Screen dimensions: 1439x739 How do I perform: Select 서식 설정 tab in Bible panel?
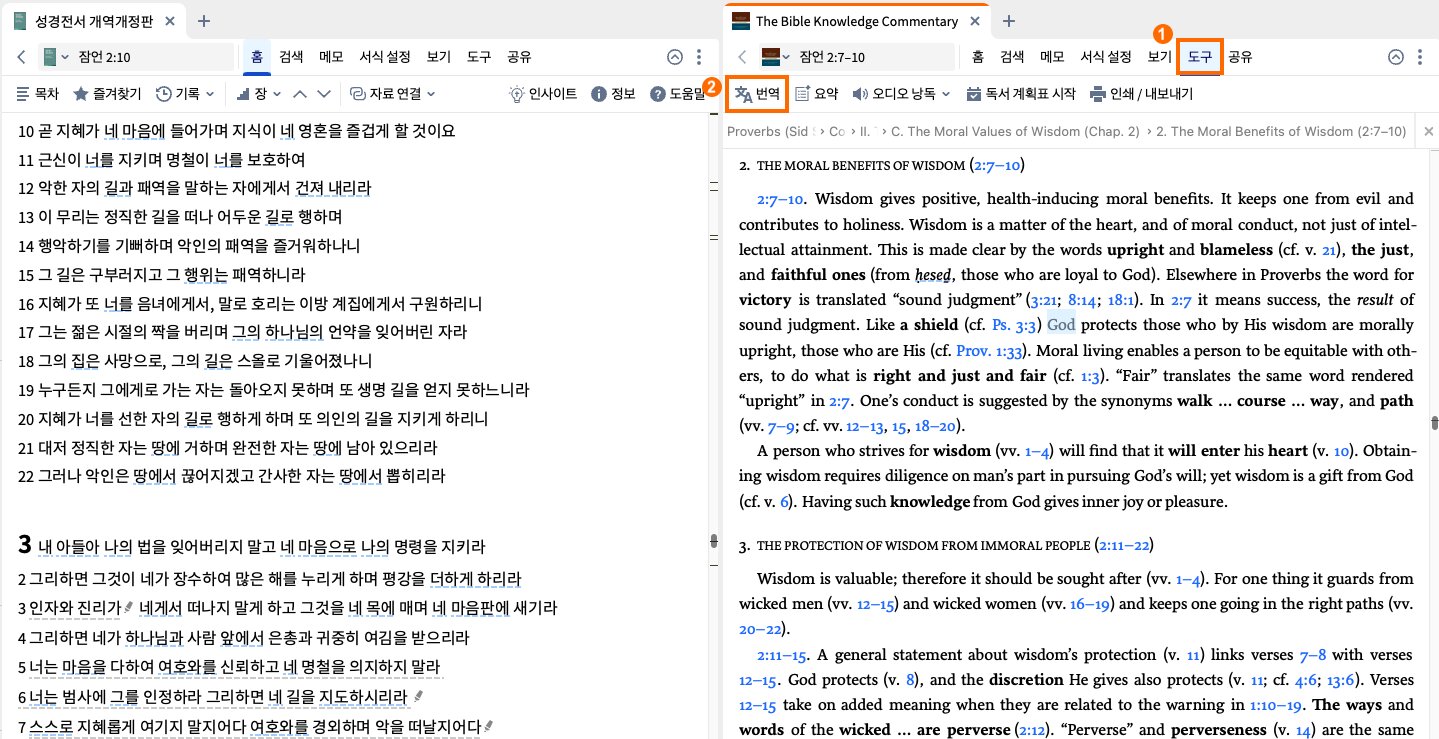[x=385, y=57]
